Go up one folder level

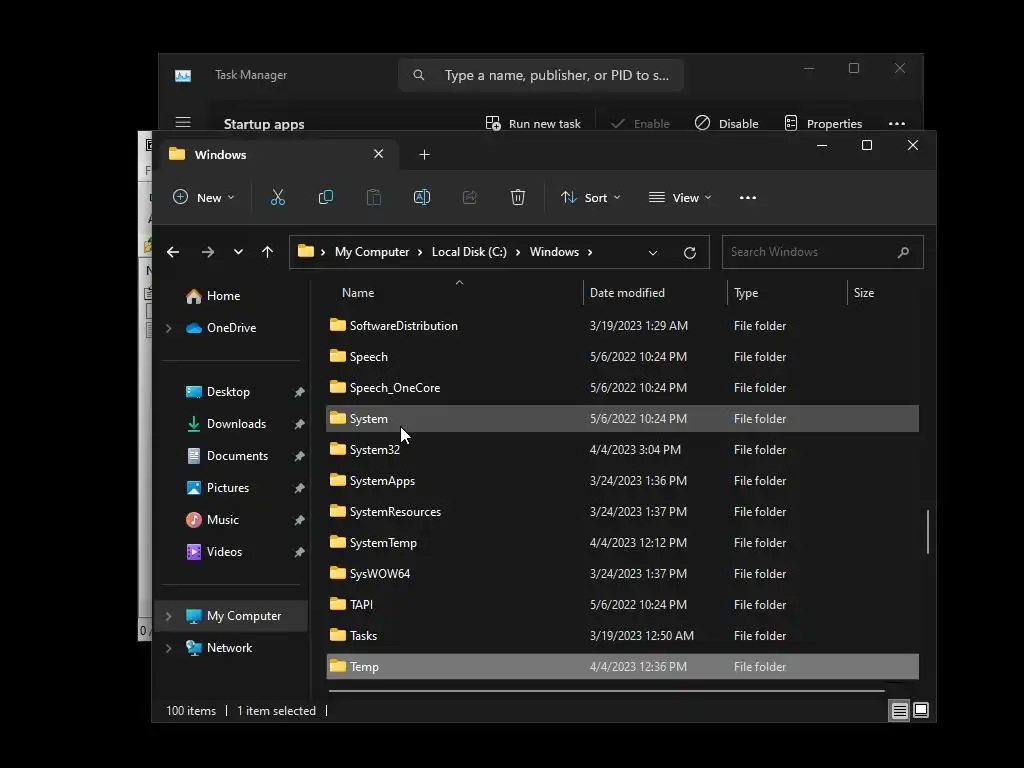[x=267, y=252]
